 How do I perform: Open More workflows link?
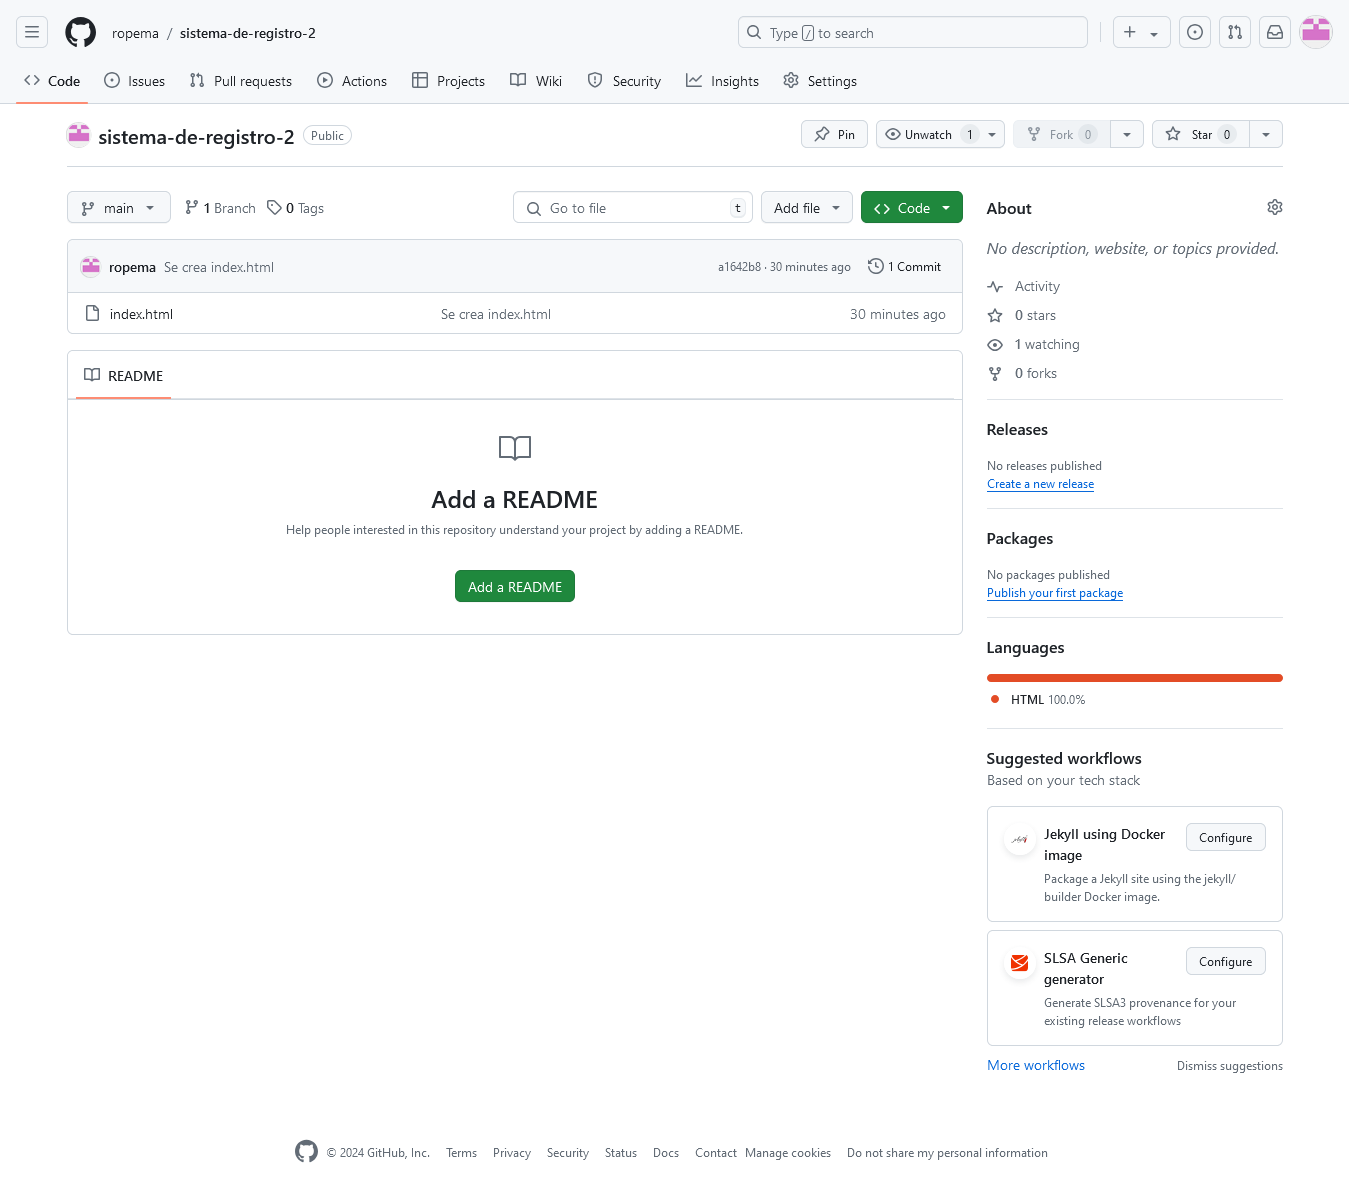[1036, 1065]
